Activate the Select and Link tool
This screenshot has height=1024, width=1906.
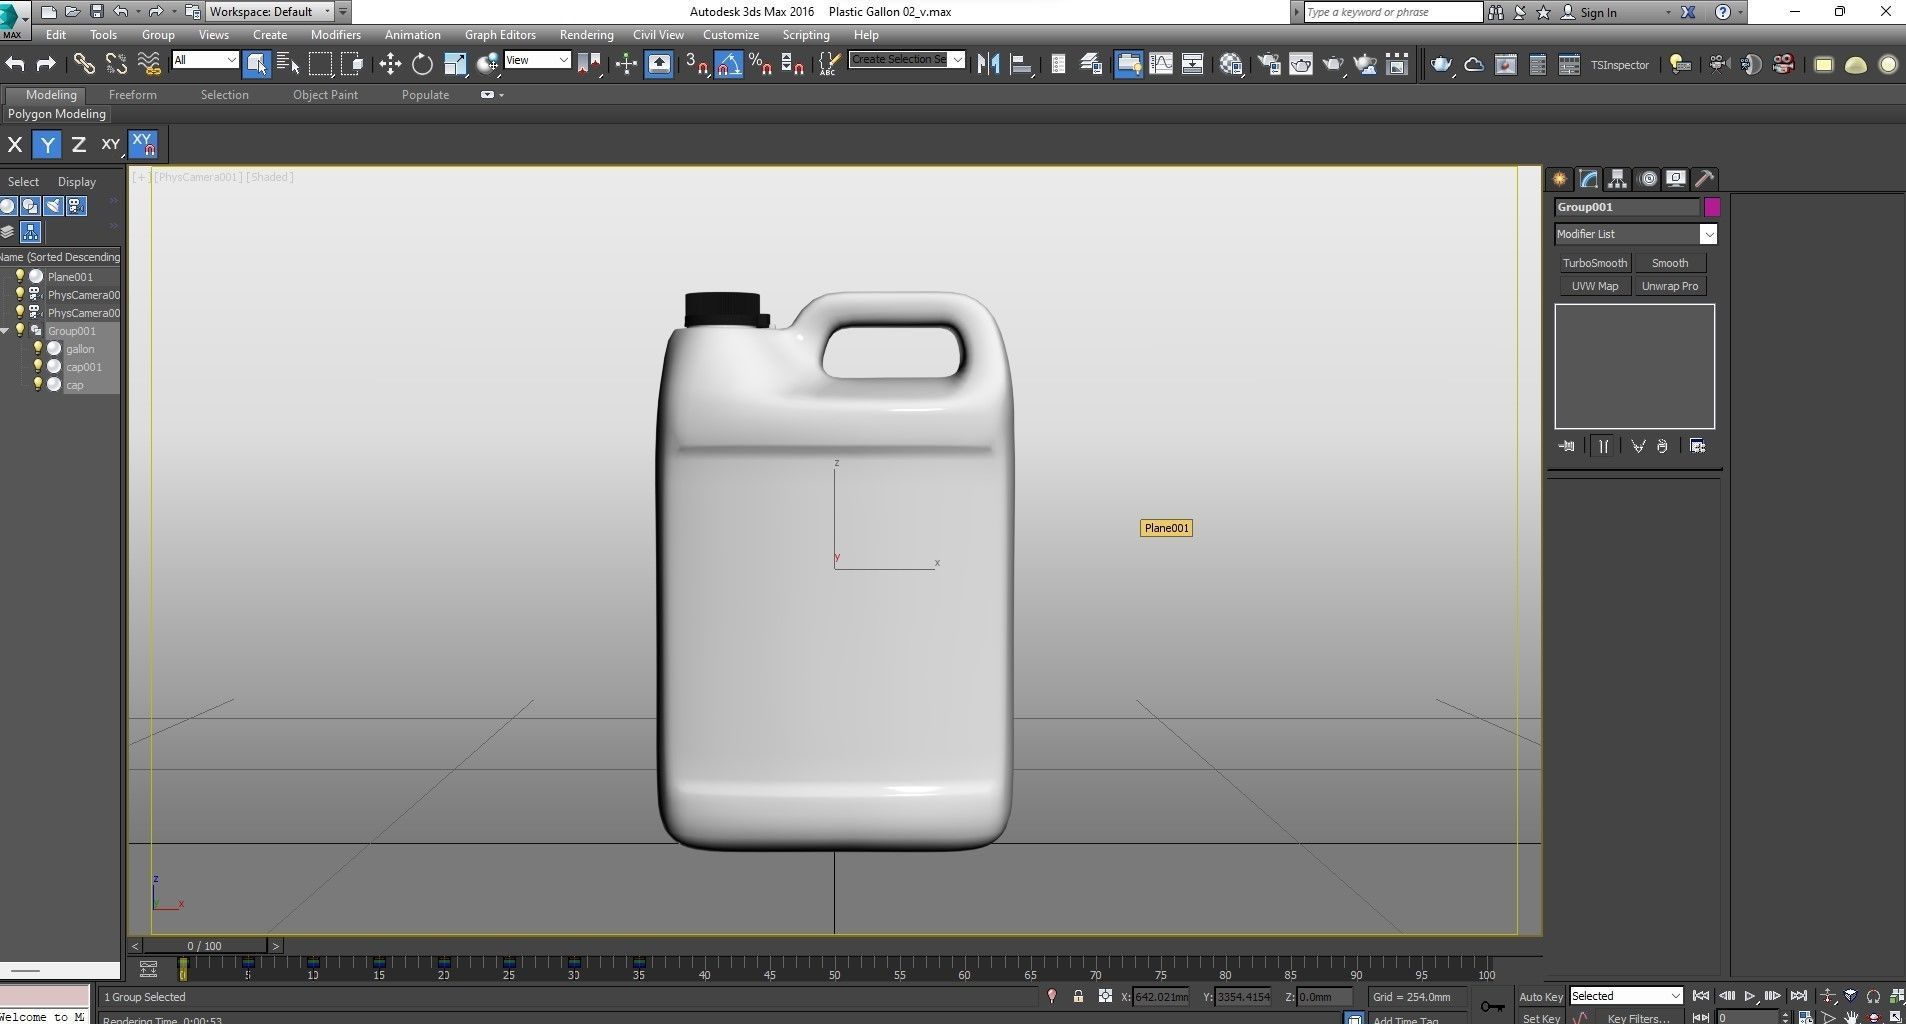pos(84,64)
